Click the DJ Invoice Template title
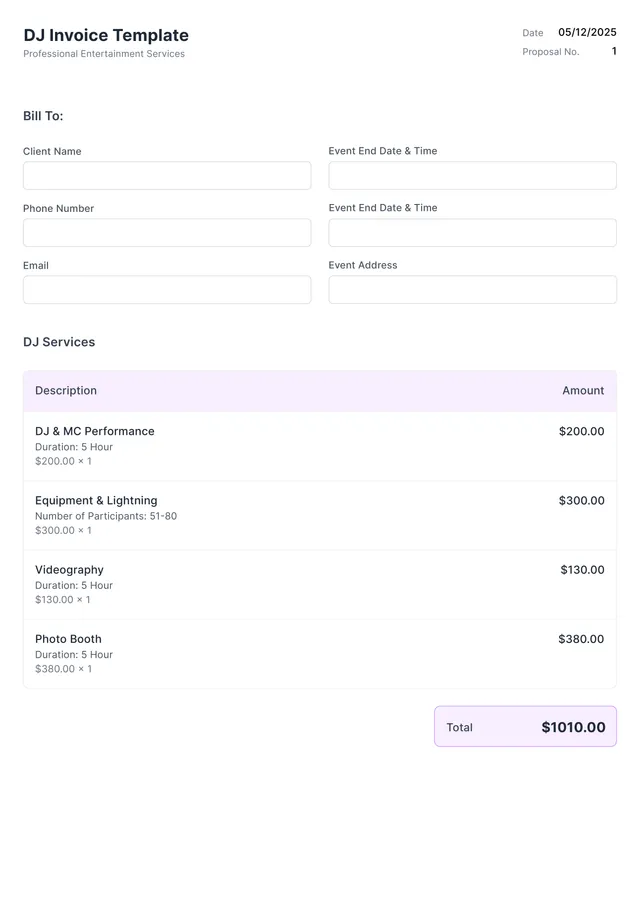 [x=105, y=35]
